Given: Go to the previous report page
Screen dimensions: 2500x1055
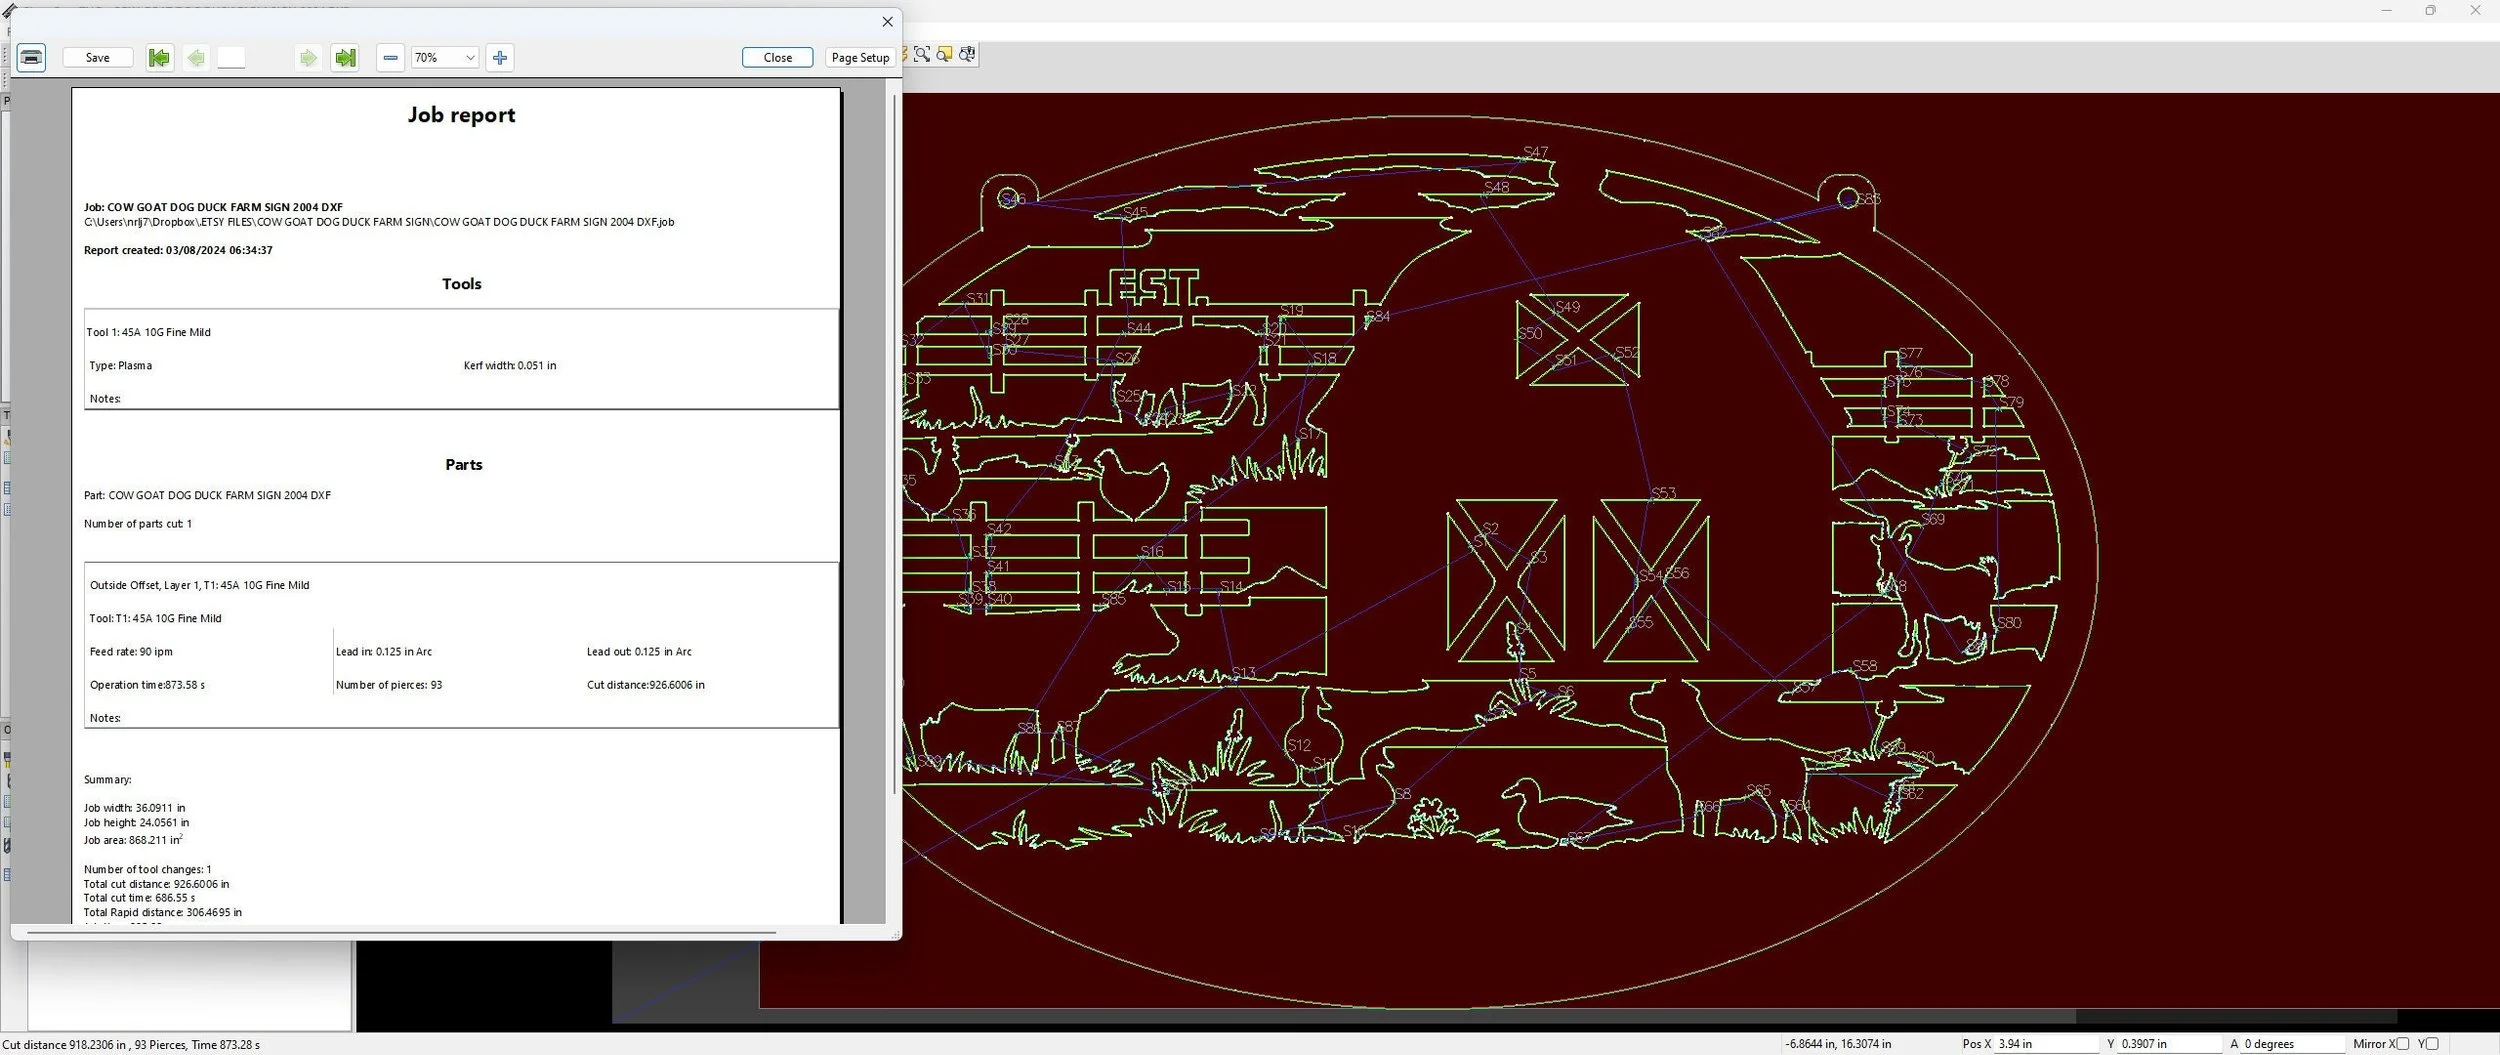Looking at the screenshot, I should coord(196,58).
